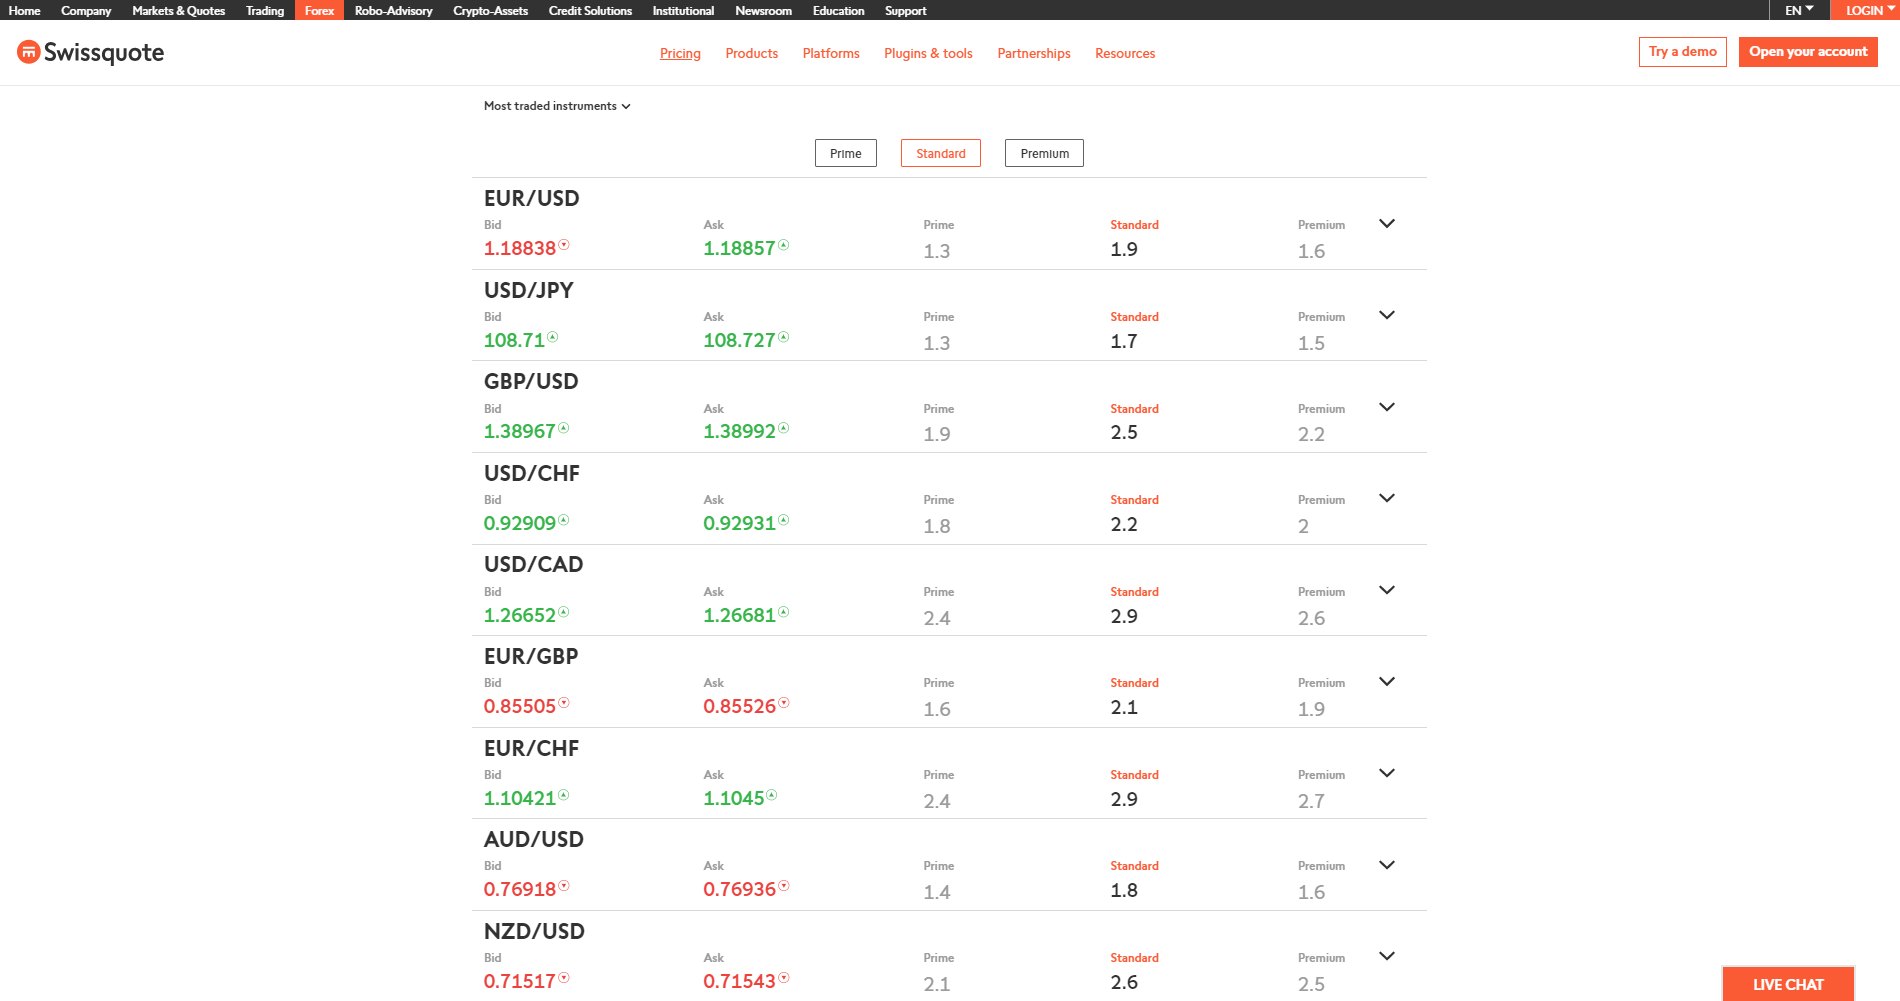Open the Most traded instruments dropdown
This screenshot has width=1900, height=1001.
click(557, 106)
